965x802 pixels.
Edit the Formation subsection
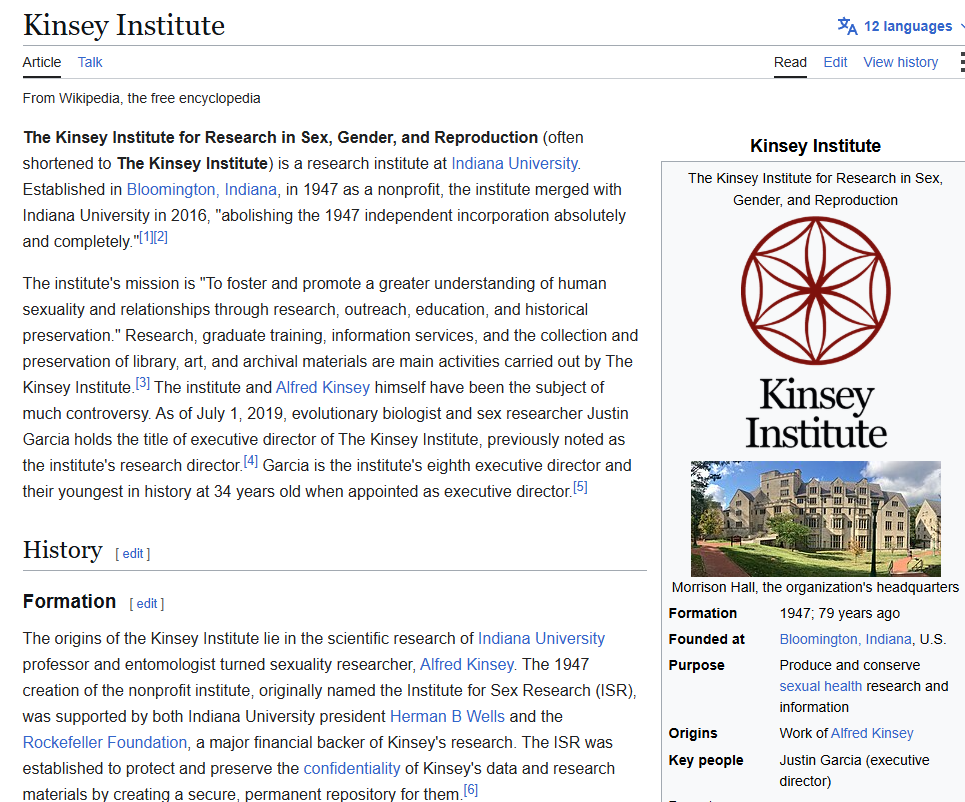click(146, 604)
